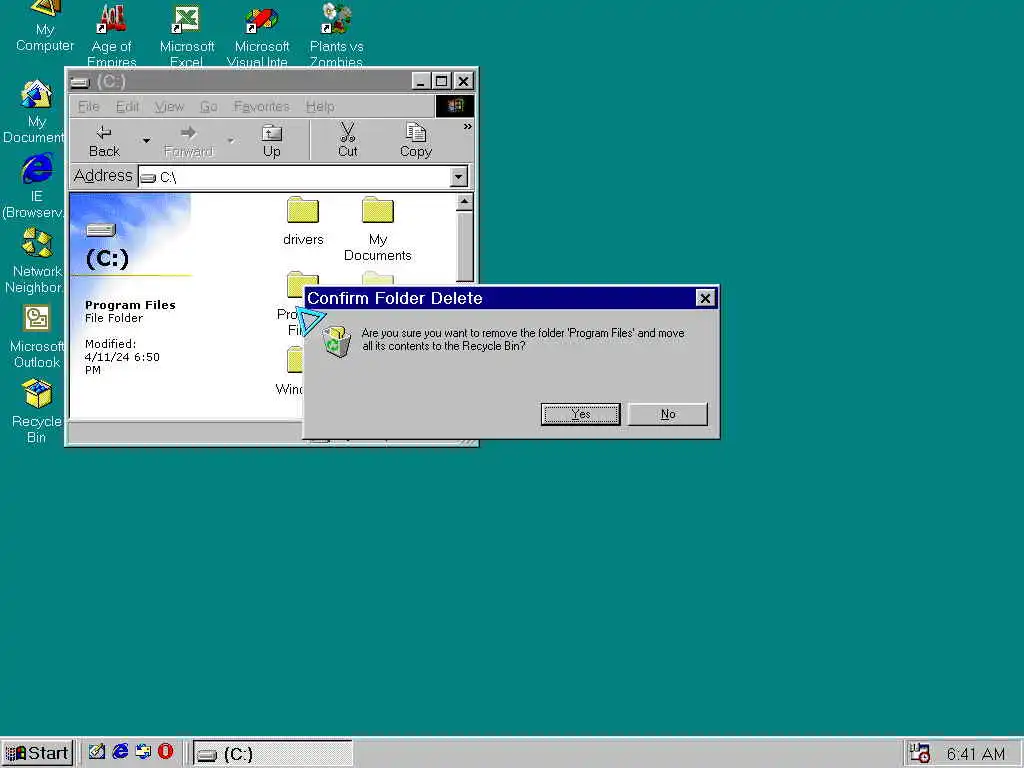Click the Cut scissors toolbar button
1024x768 pixels.
pyautogui.click(x=347, y=141)
